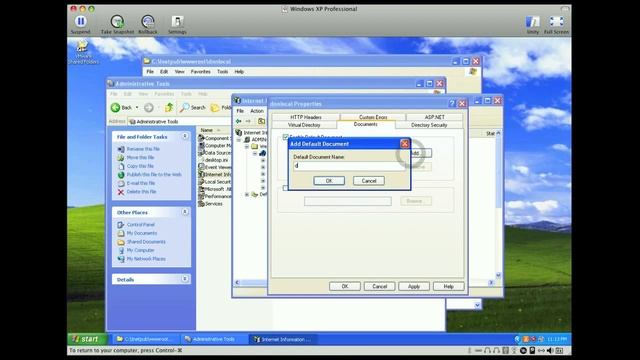Open My Computer from Other Places

click(x=140, y=250)
